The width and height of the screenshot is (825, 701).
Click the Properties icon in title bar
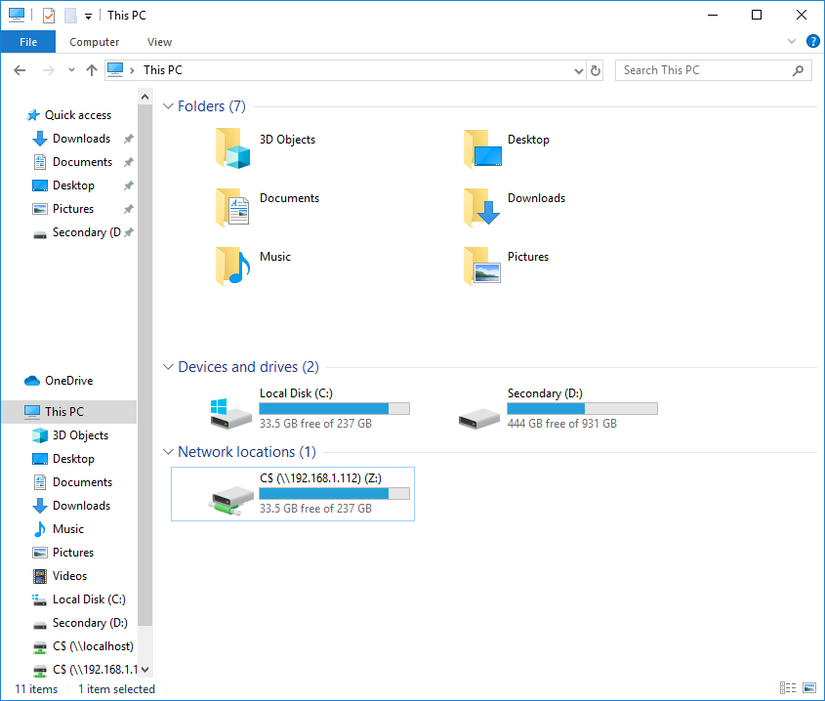coord(48,15)
